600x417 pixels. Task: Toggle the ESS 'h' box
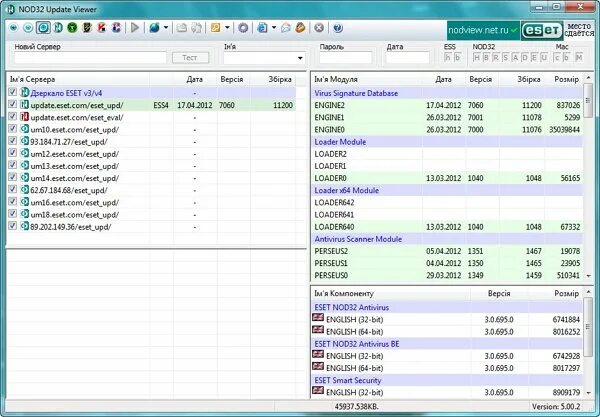[x=447, y=57]
